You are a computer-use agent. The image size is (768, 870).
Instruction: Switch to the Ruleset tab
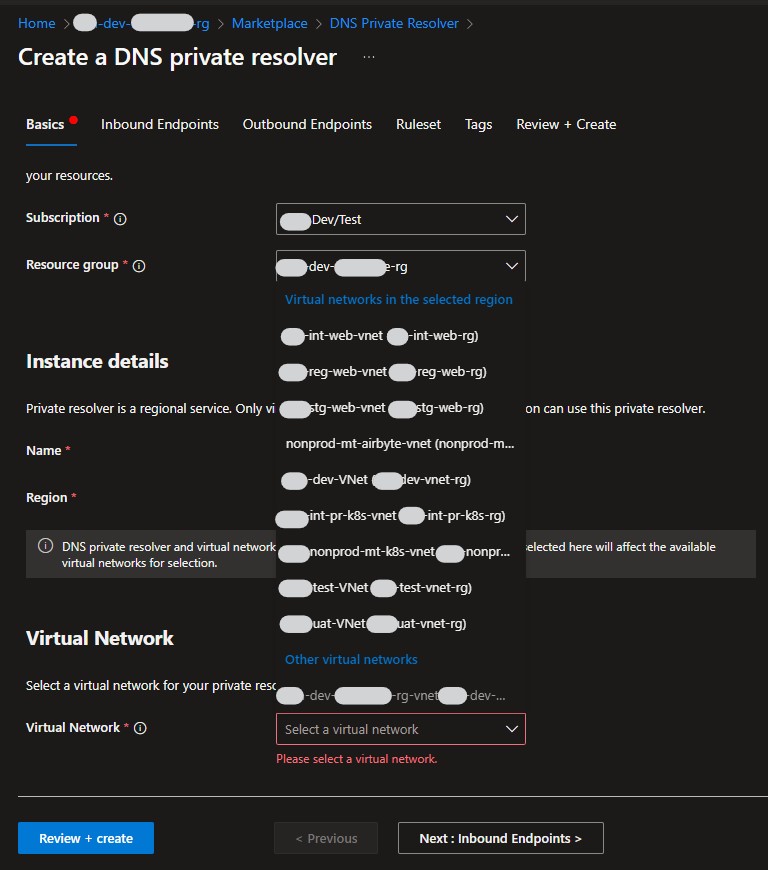coord(418,124)
